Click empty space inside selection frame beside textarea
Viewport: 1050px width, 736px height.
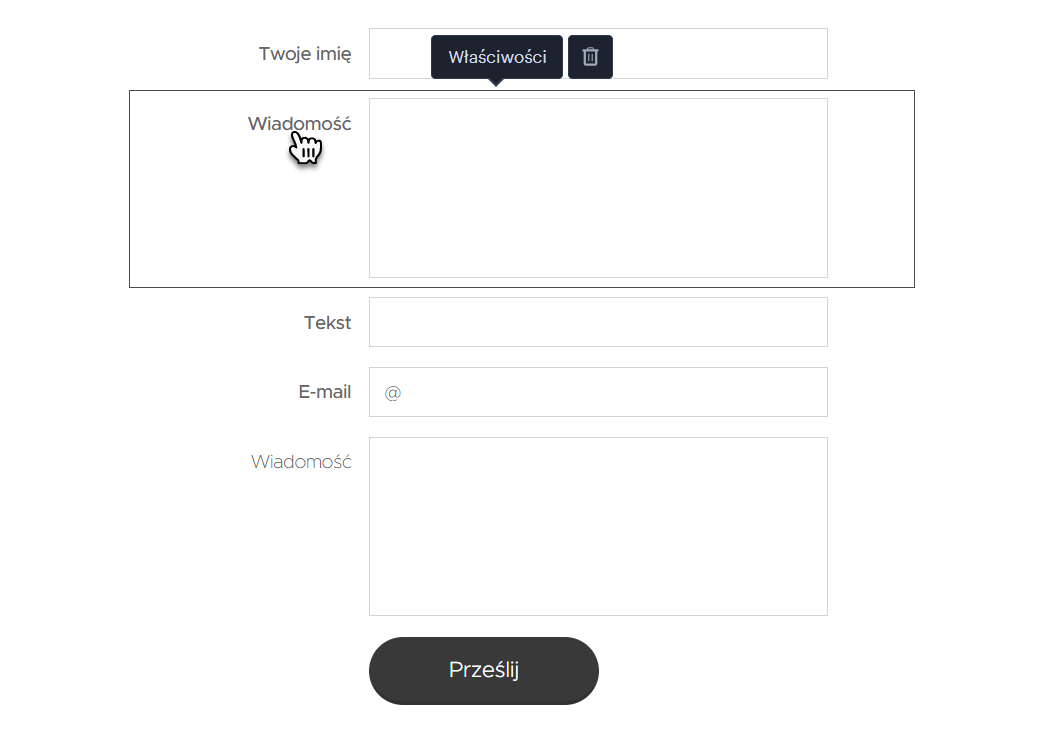(x=871, y=189)
